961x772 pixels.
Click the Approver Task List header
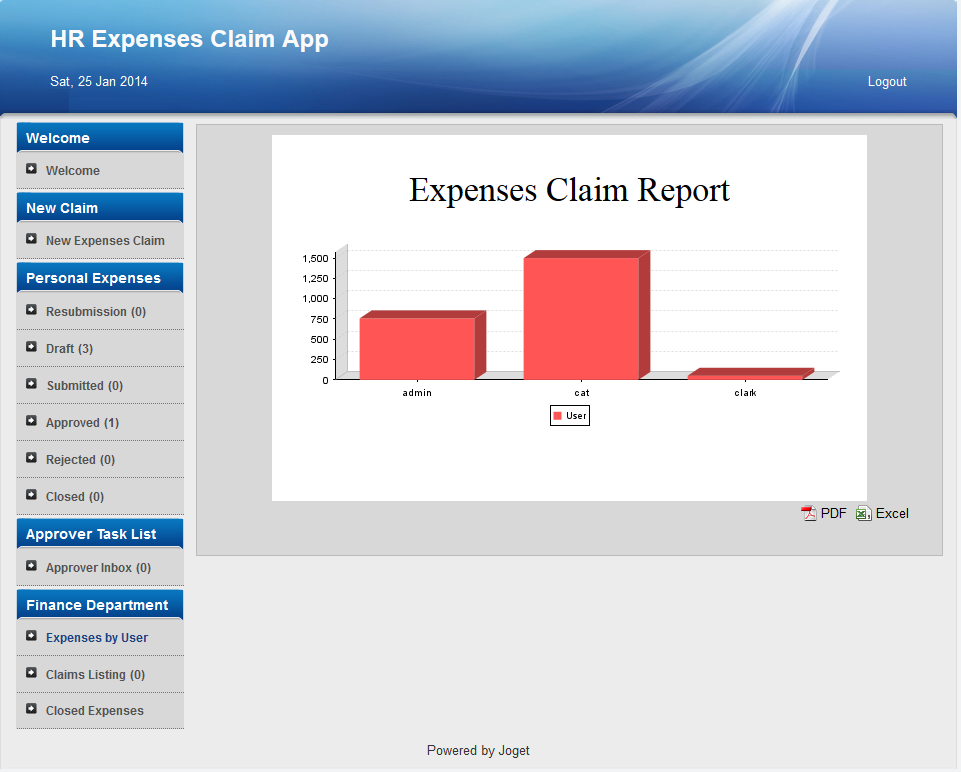(x=100, y=534)
